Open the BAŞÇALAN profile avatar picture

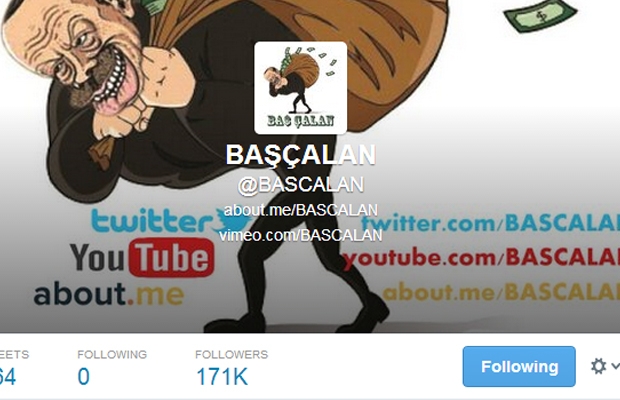pyautogui.click(x=301, y=88)
